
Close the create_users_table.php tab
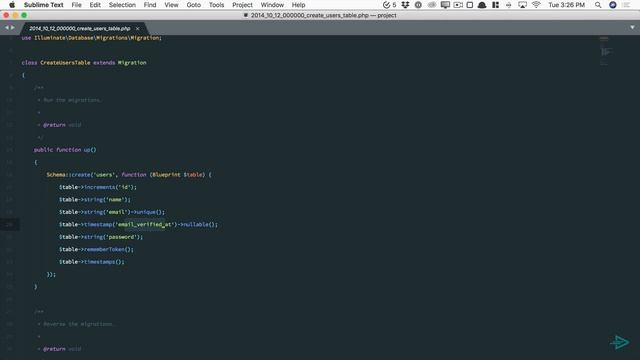138,29
